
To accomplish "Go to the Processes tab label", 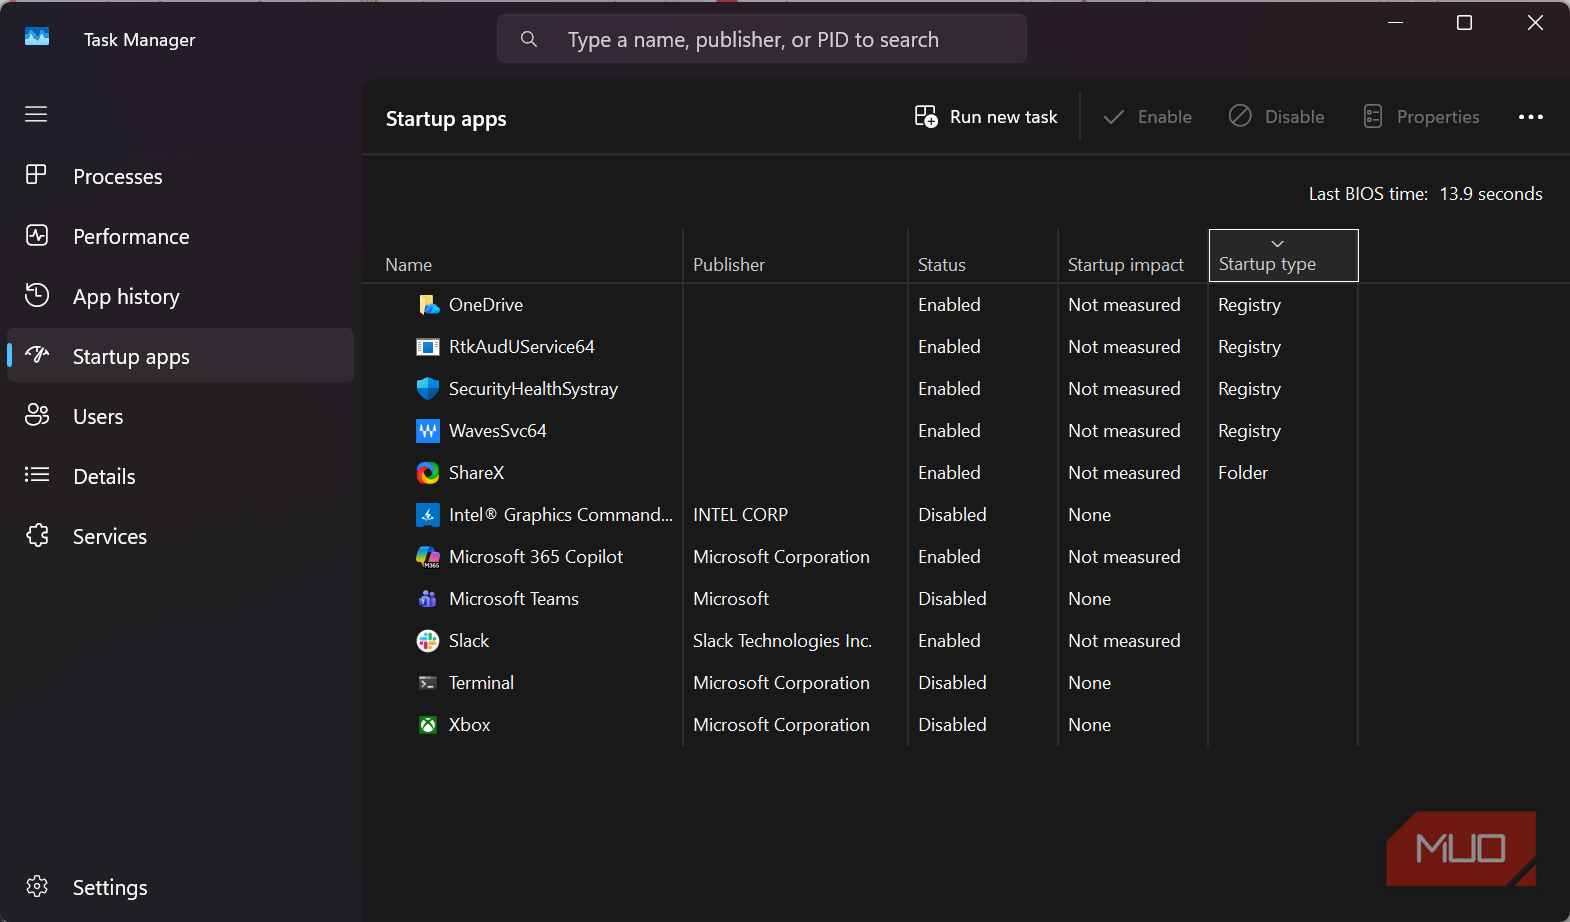I will pos(118,177).
